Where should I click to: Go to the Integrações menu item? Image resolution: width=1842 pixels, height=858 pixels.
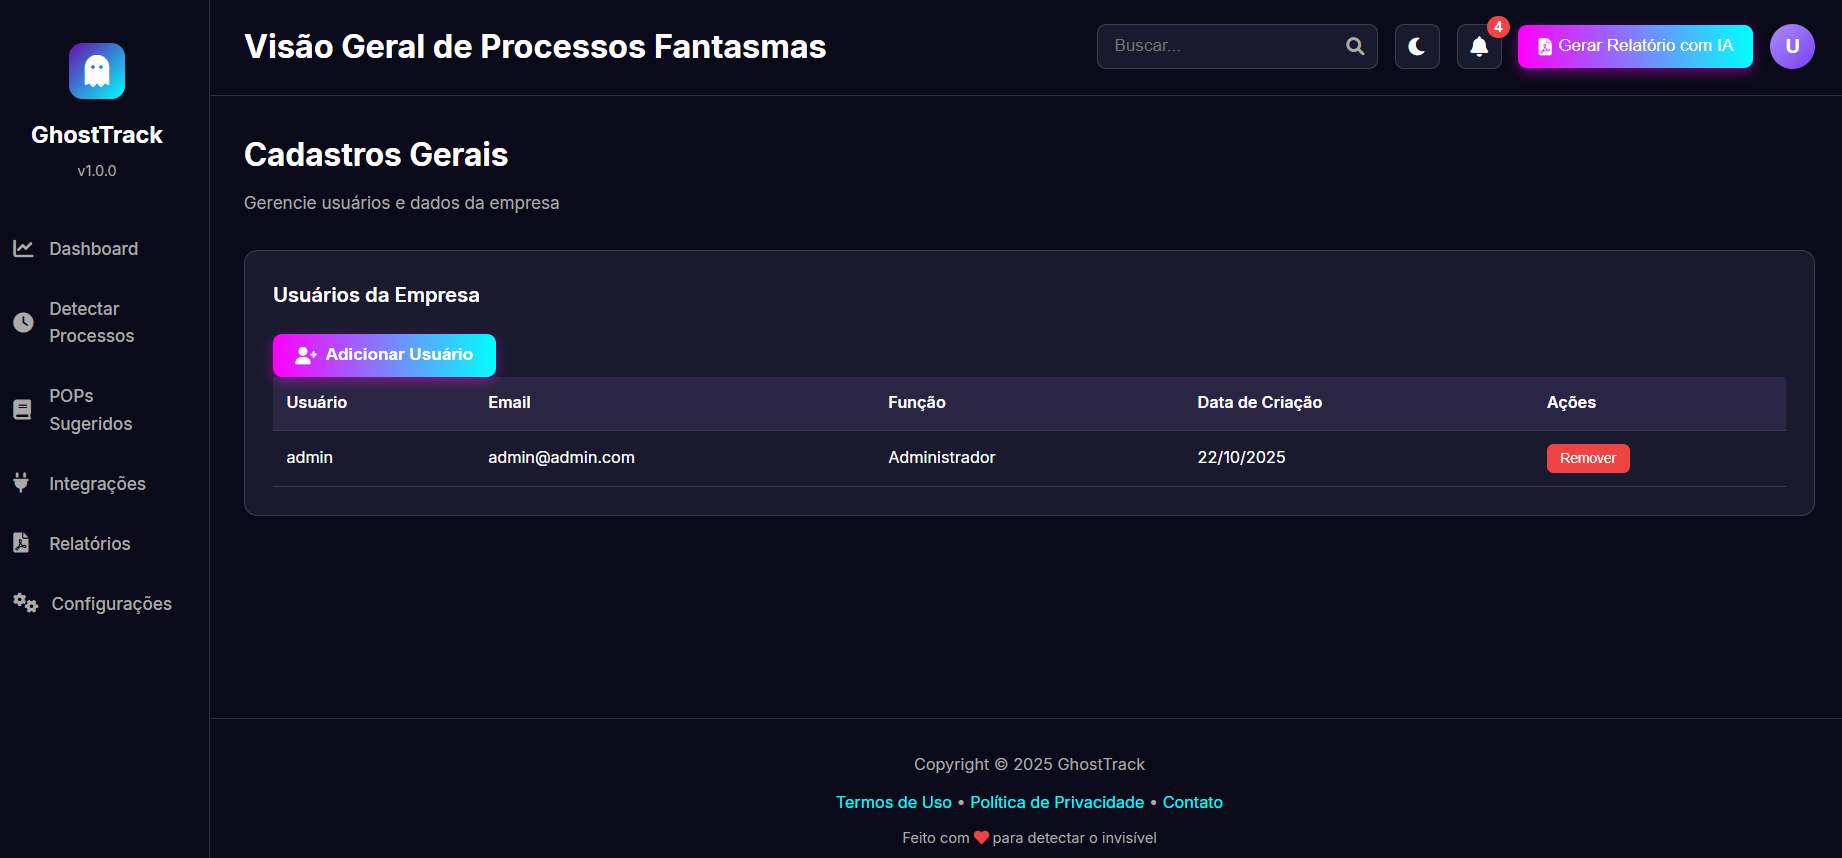97,484
